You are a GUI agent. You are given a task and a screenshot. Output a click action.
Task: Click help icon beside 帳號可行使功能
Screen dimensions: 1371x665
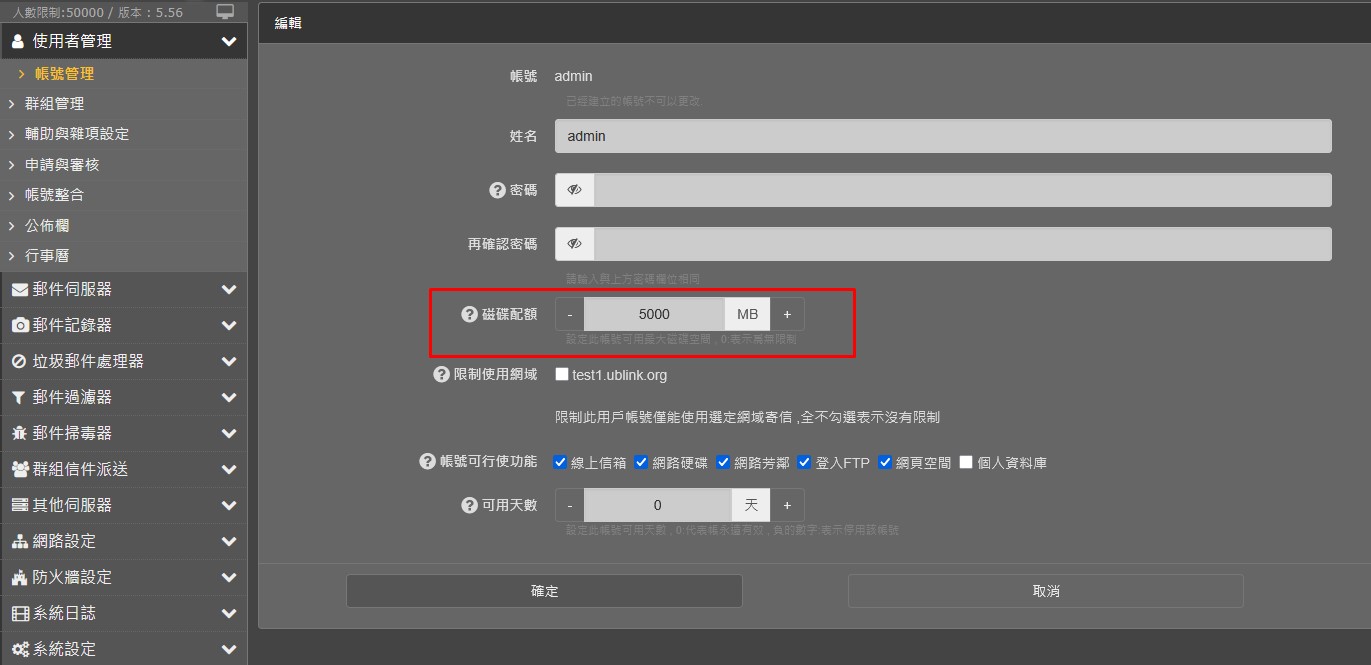point(427,462)
